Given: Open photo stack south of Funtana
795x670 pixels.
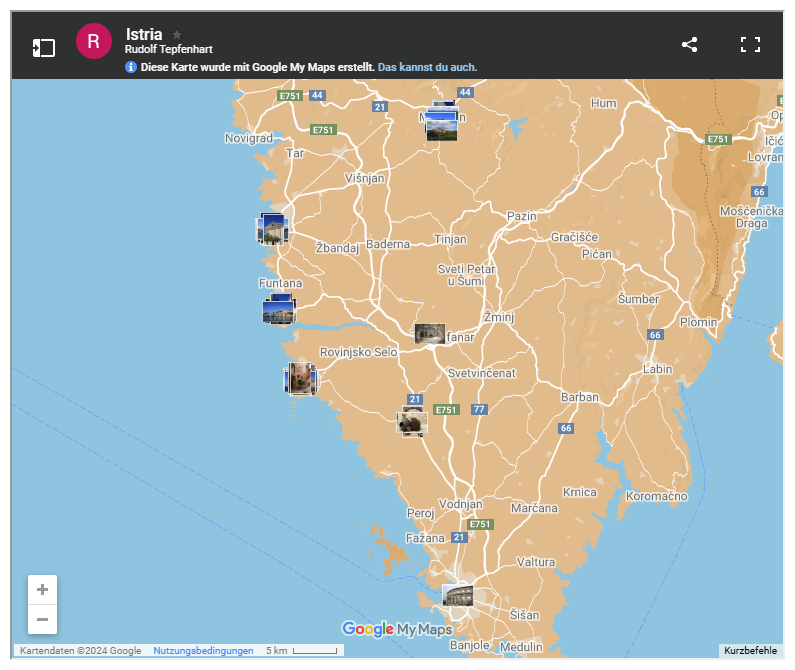Looking at the screenshot, I should (x=279, y=310).
